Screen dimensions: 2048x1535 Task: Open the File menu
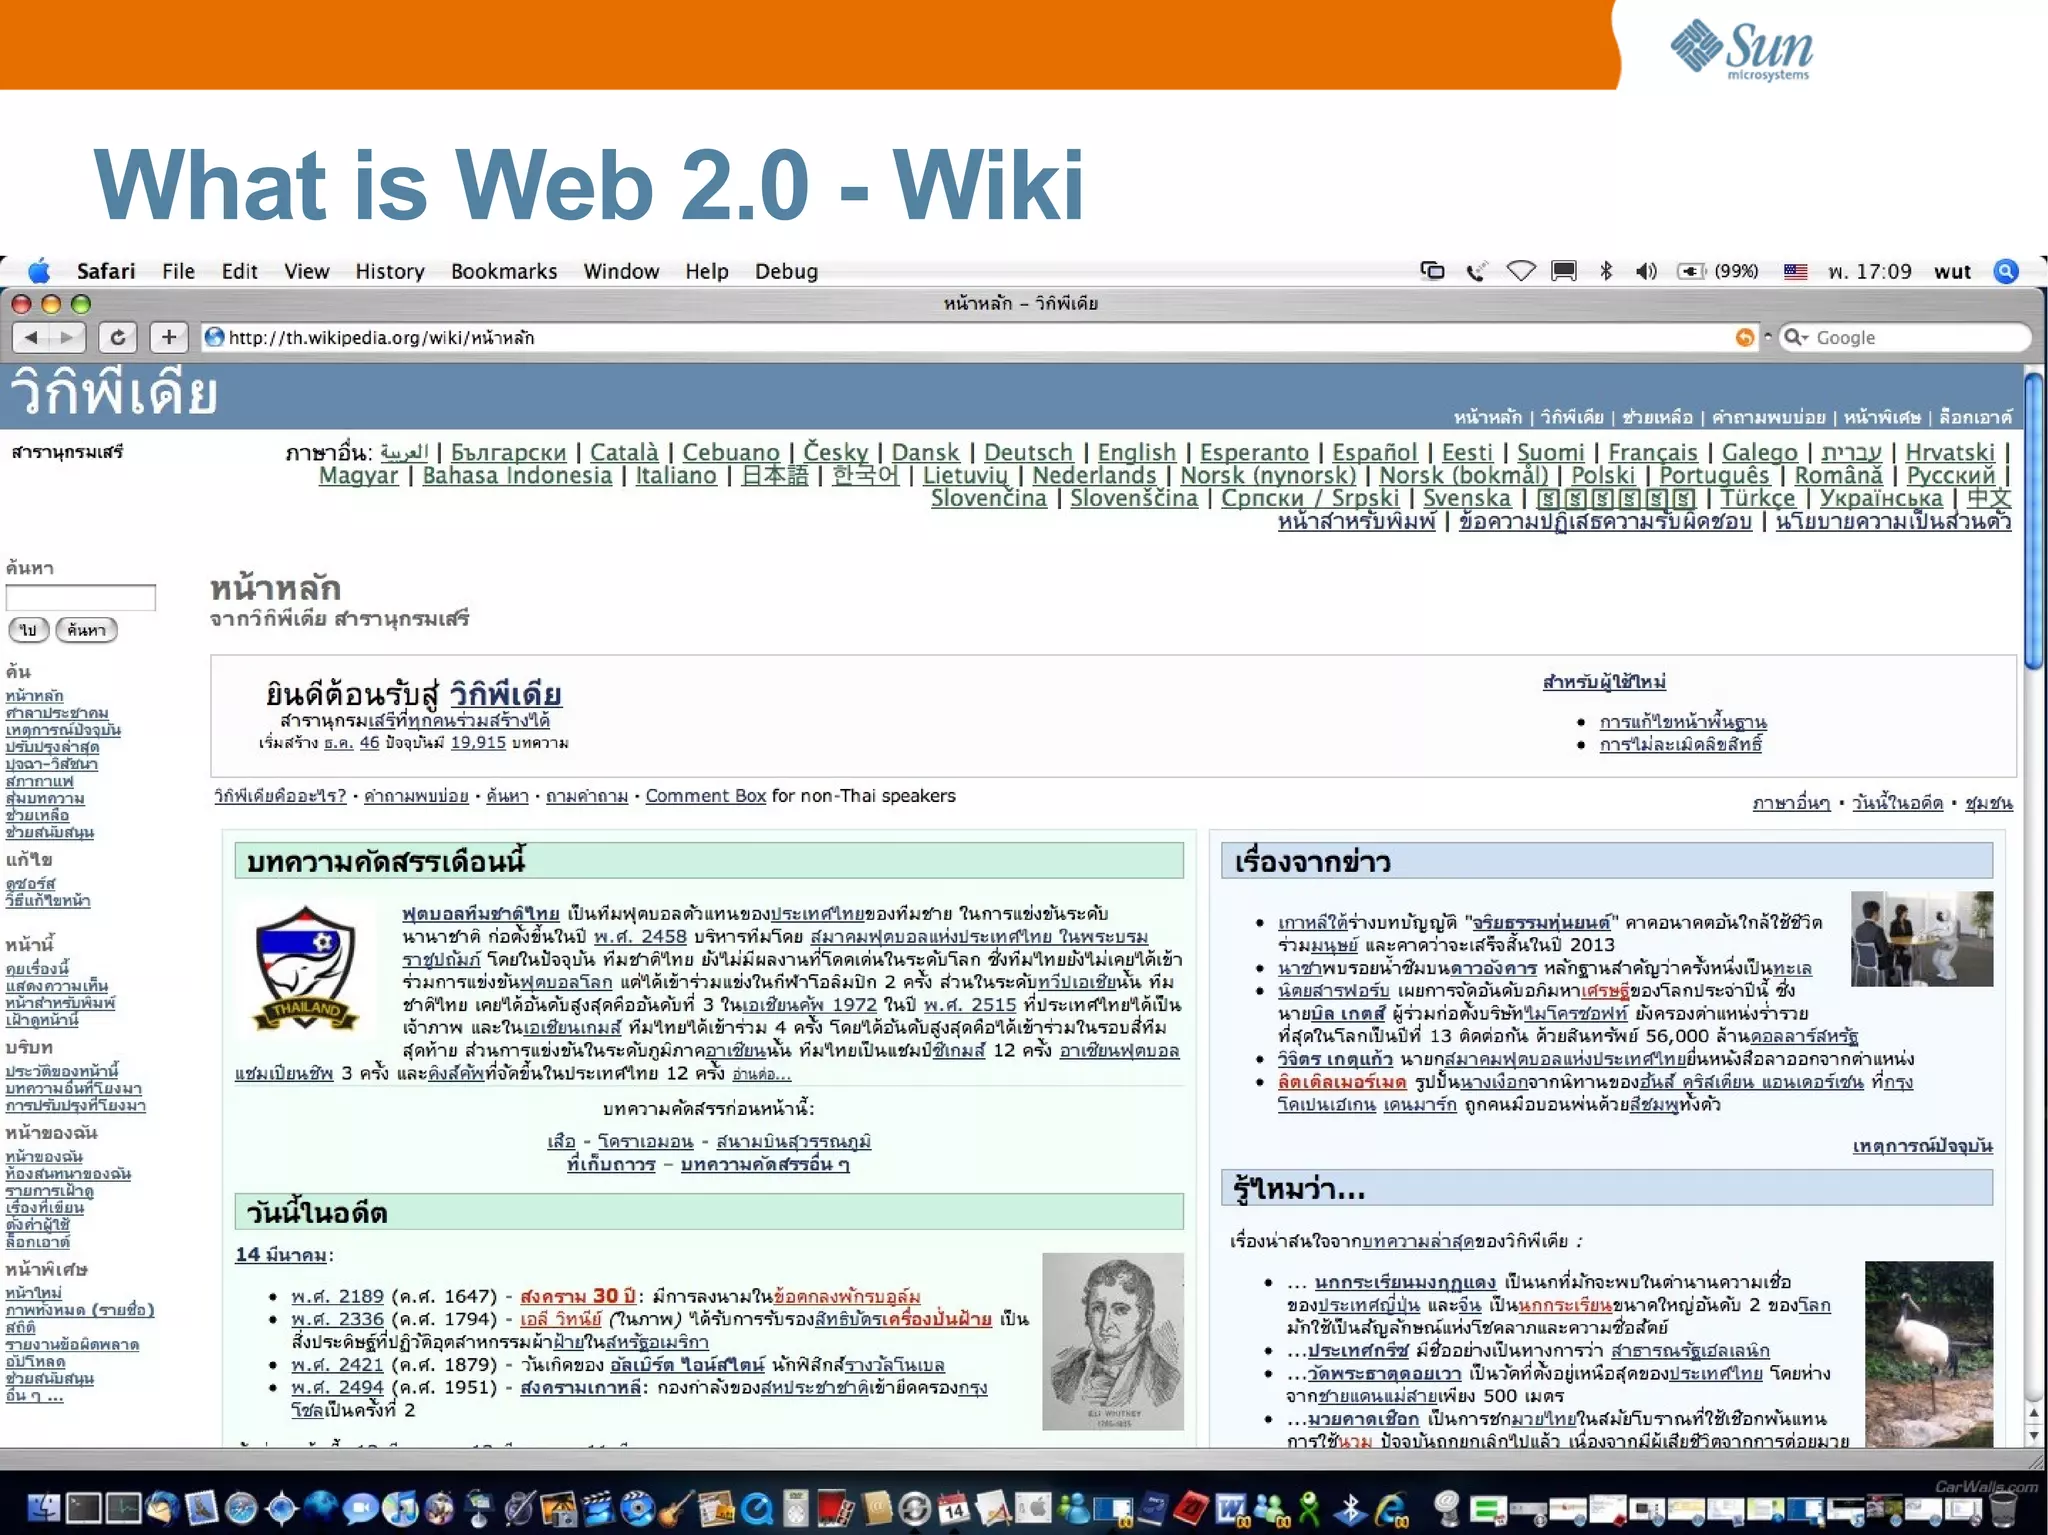coord(178,271)
